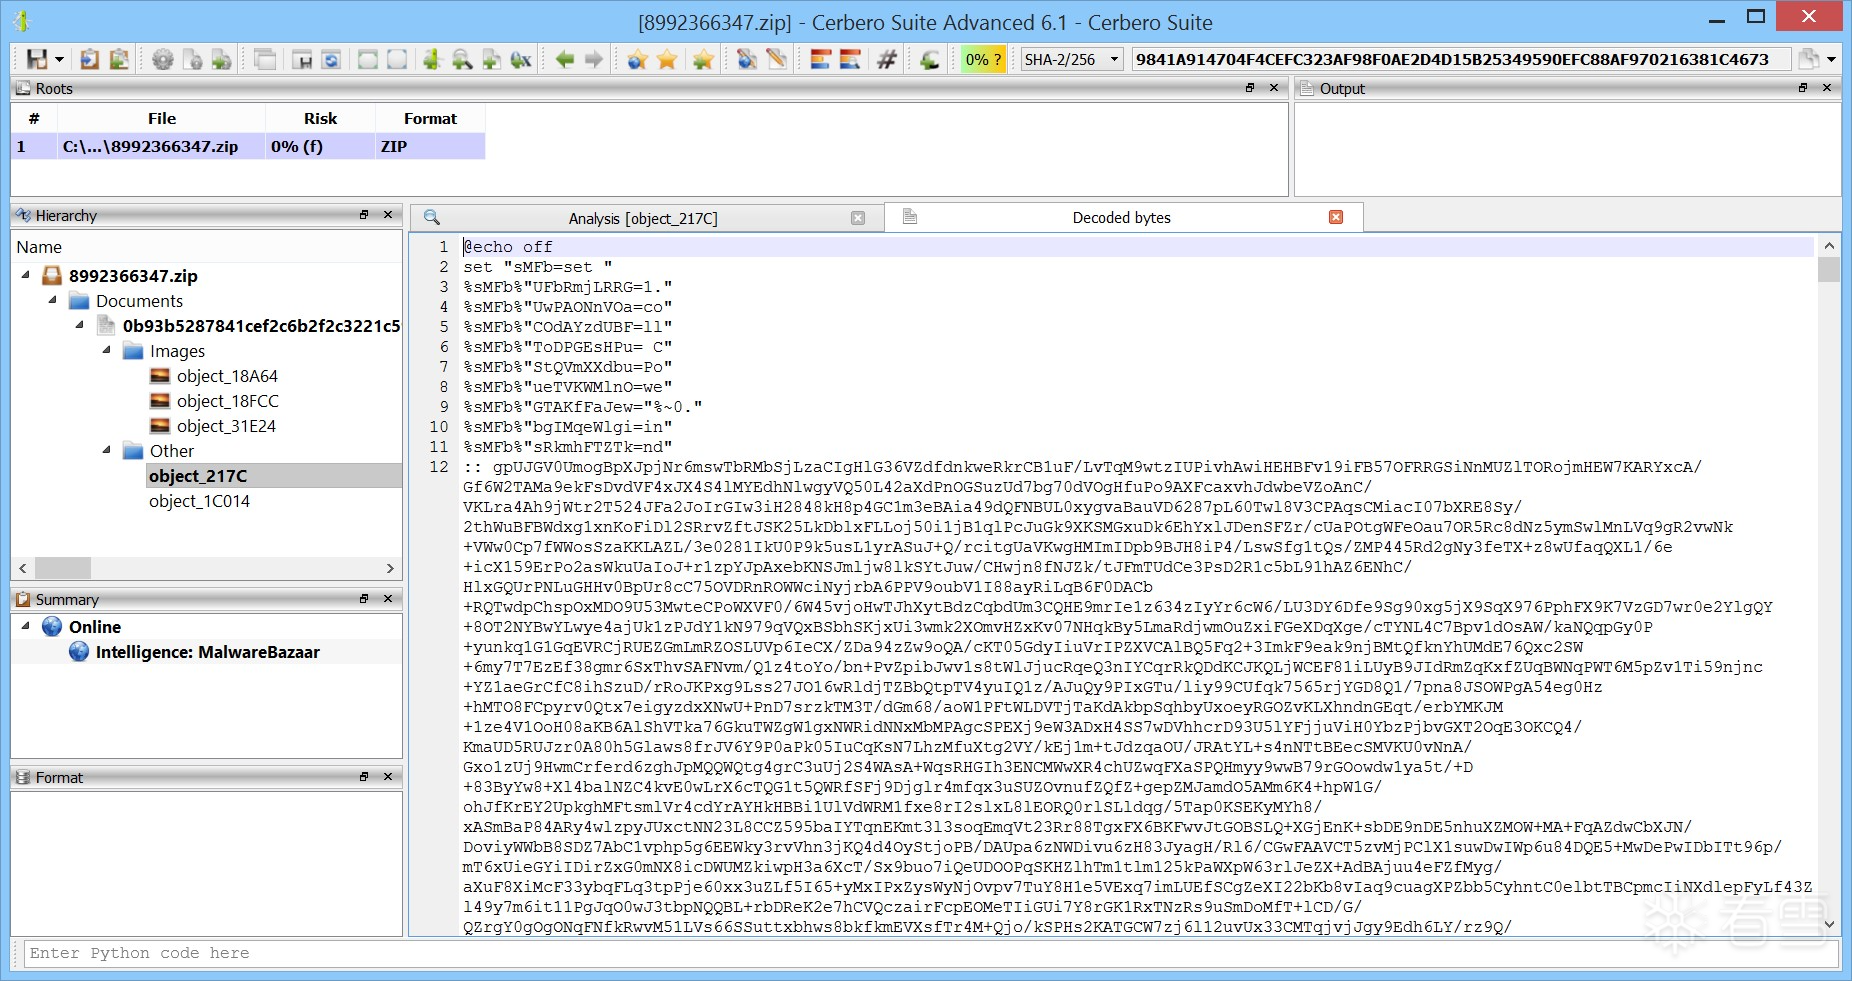Click the star with green plus icon

(703, 60)
